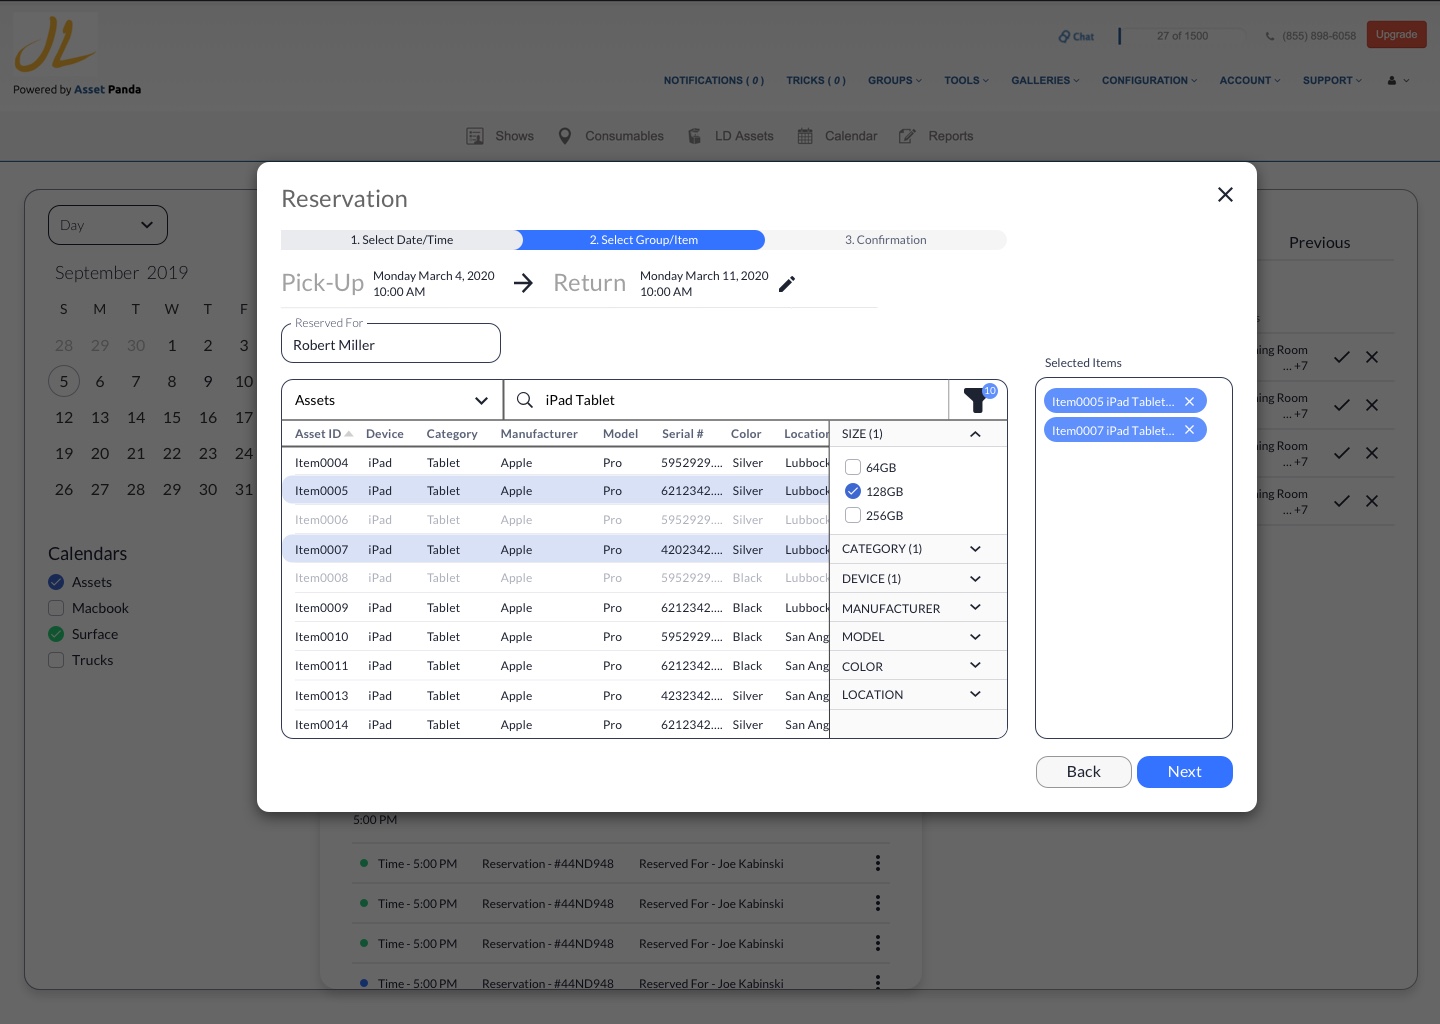Click the filter funnel icon
Image resolution: width=1440 pixels, height=1024 pixels.
[976, 400]
